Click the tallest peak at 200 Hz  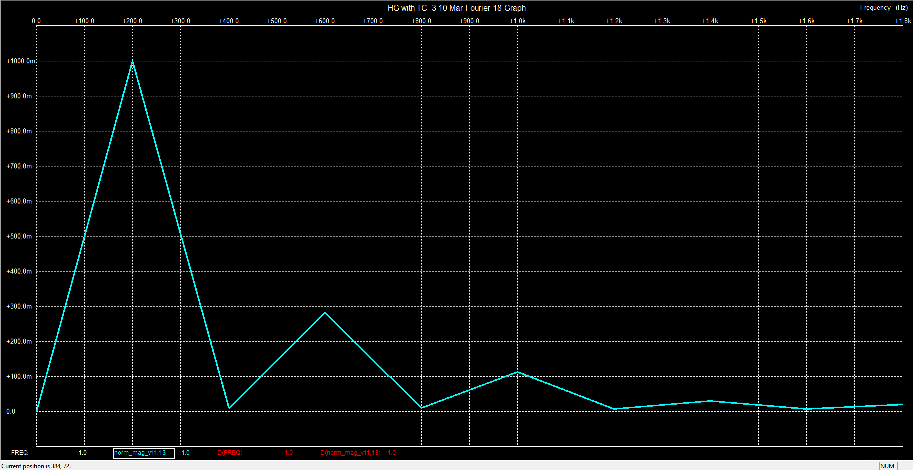click(132, 62)
